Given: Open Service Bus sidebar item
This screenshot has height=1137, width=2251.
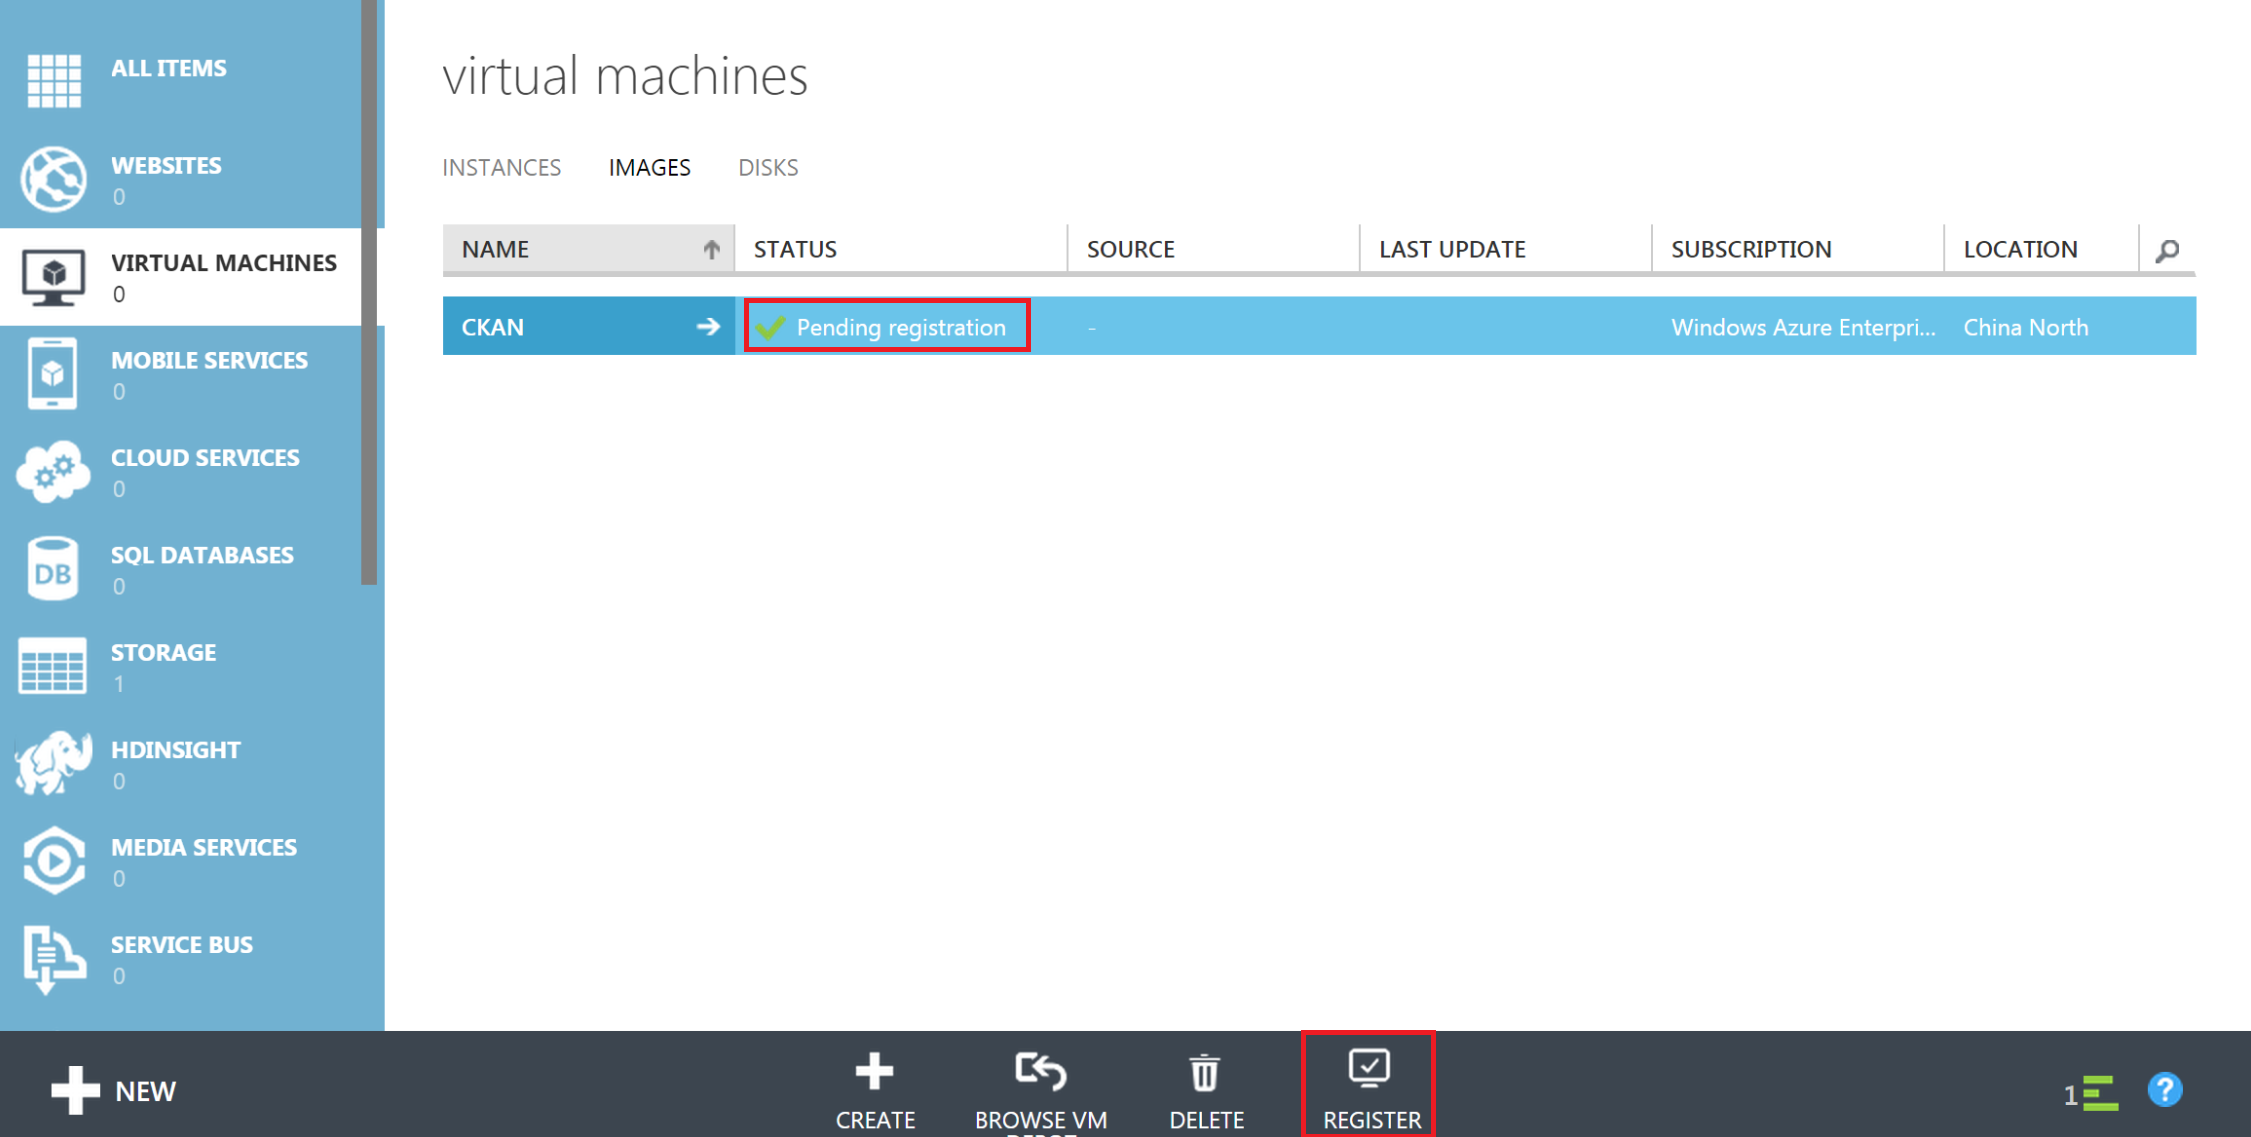Looking at the screenshot, I should pos(180,957).
